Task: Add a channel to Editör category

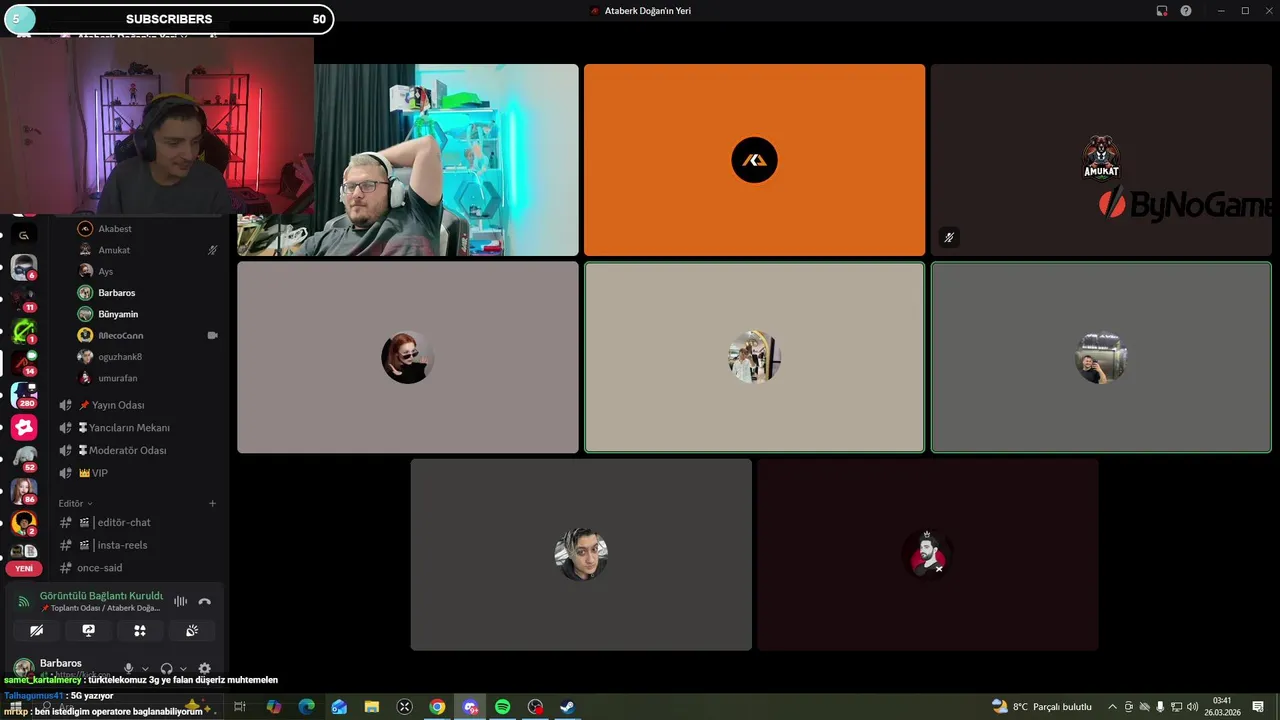Action: 212,503
